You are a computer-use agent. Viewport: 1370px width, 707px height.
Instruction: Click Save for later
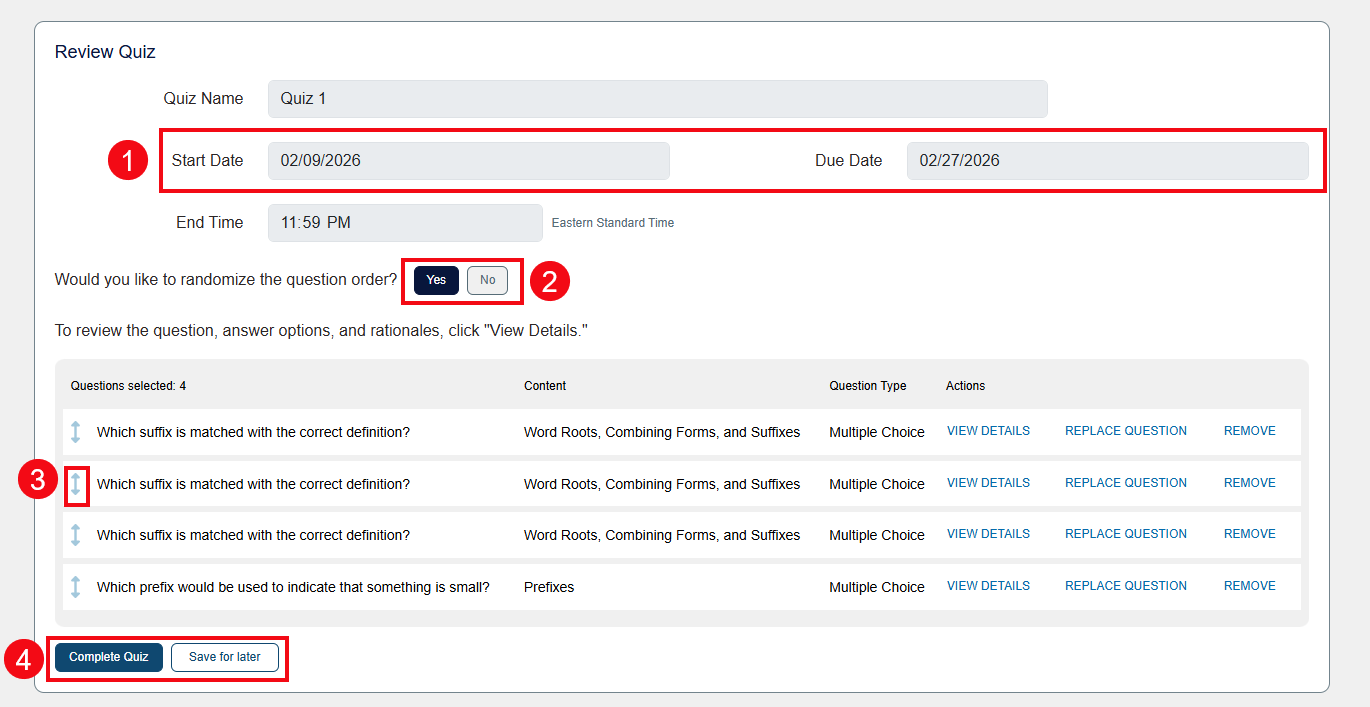(x=224, y=657)
